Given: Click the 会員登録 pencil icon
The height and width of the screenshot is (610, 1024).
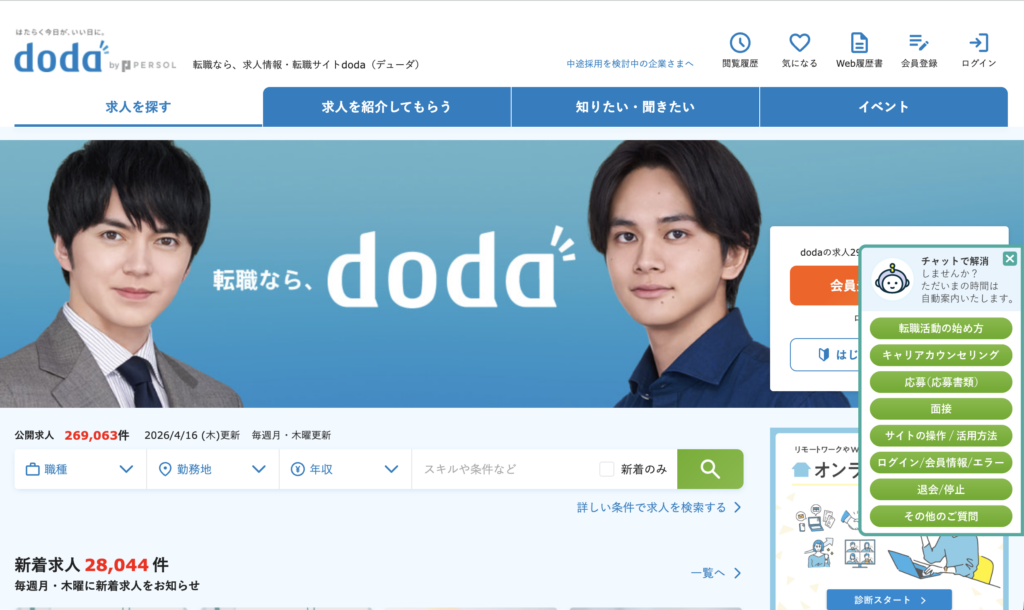Looking at the screenshot, I should [x=919, y=43].
